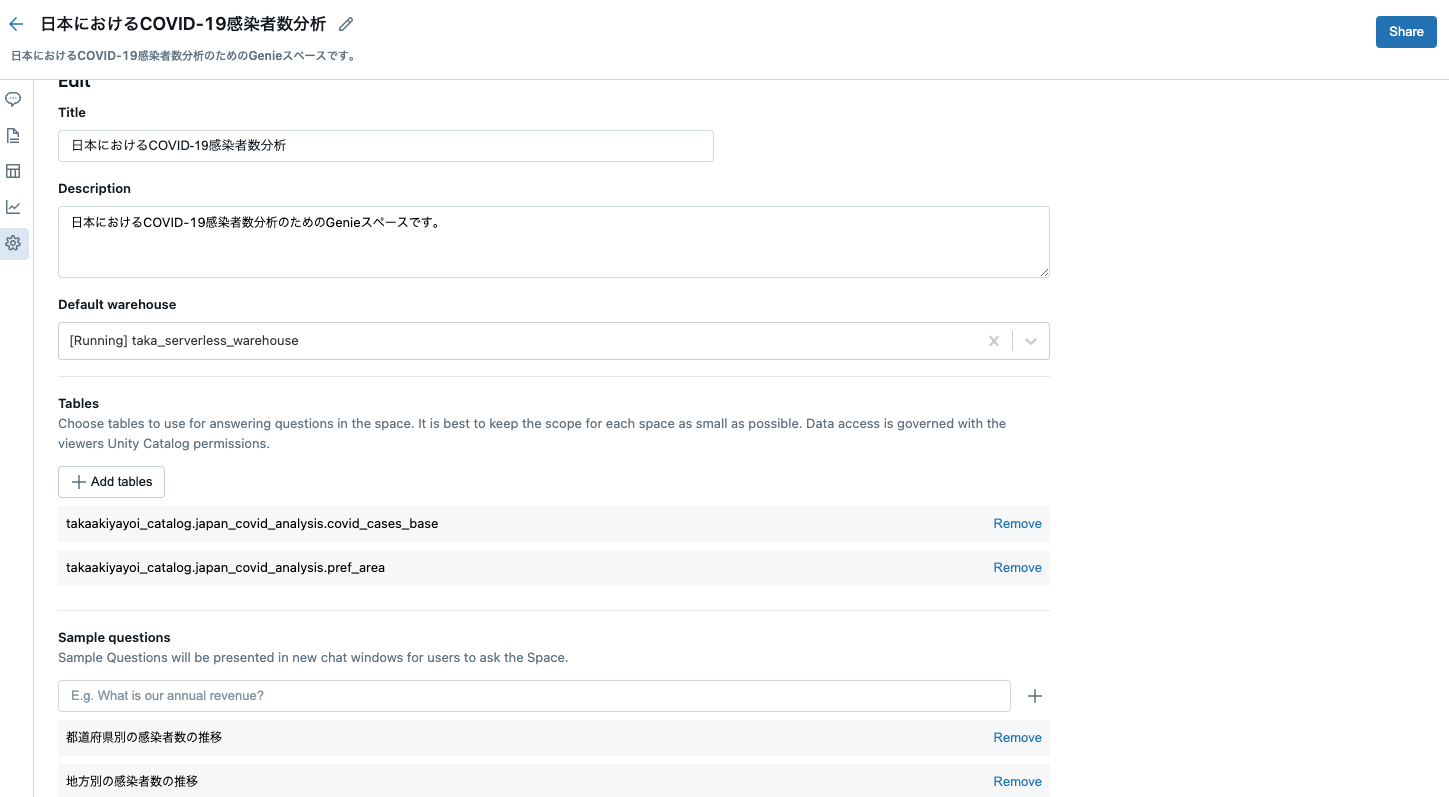
Task: Click the plus icon to add sample question
Action: 1034,695
